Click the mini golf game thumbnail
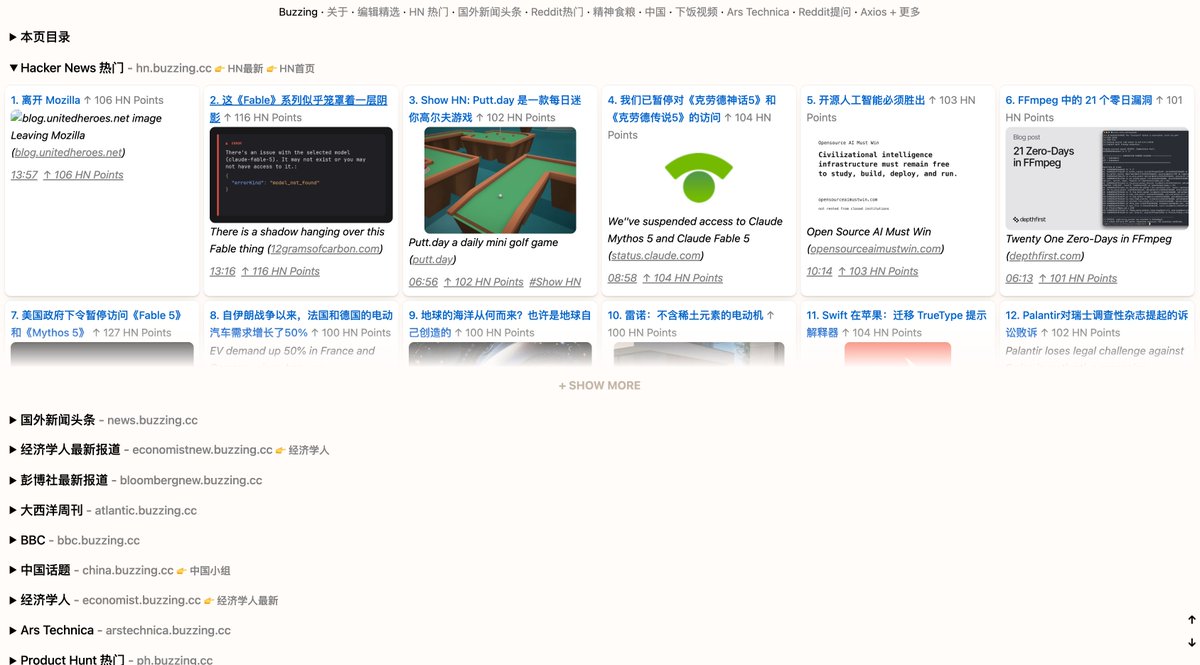 500,180
